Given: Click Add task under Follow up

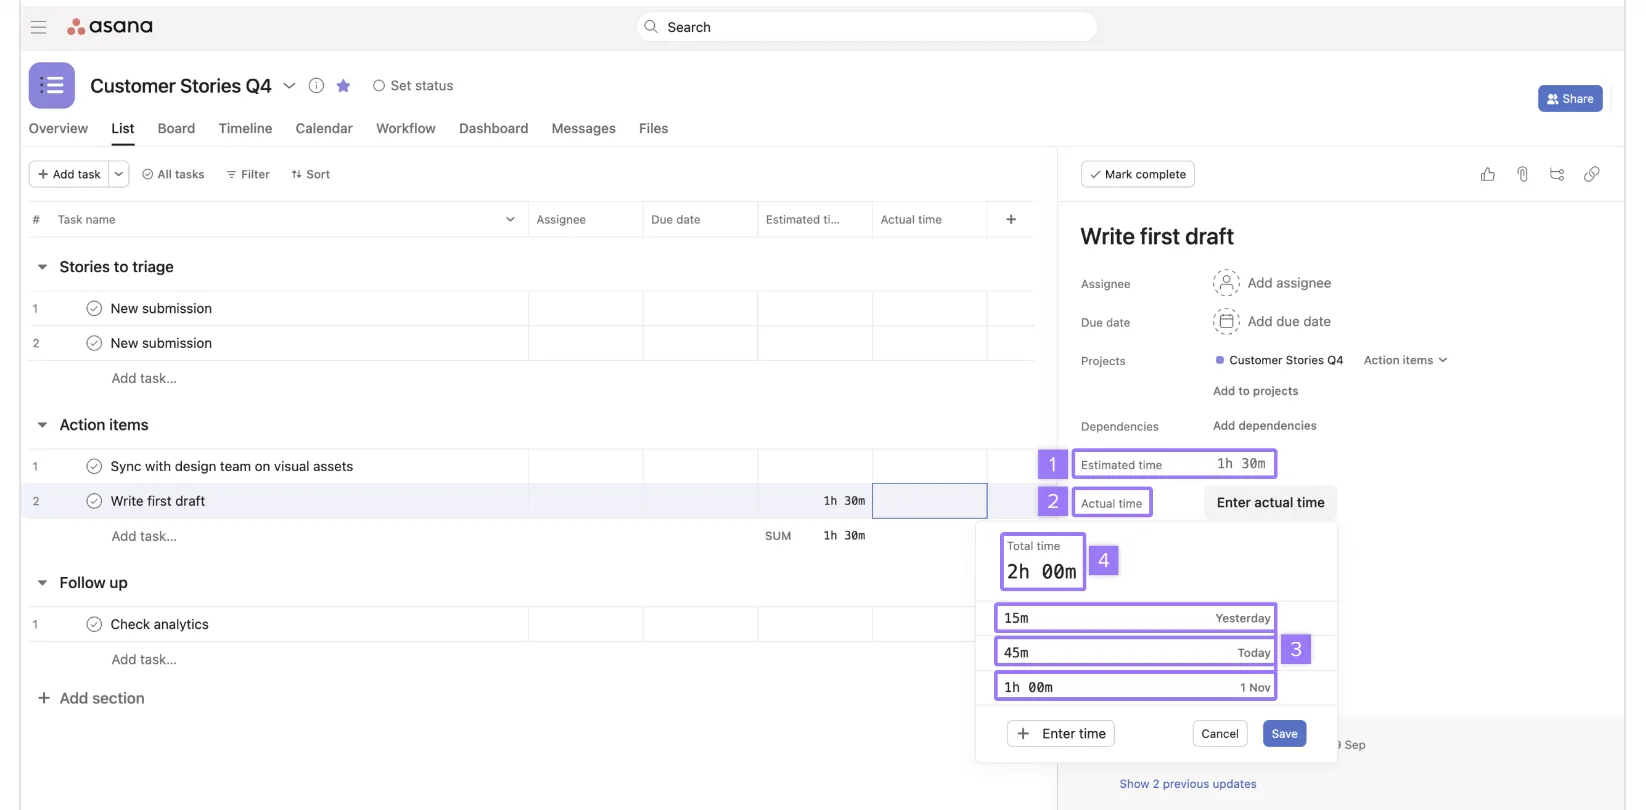Looking at the screenshot, I should pos(144,659).
